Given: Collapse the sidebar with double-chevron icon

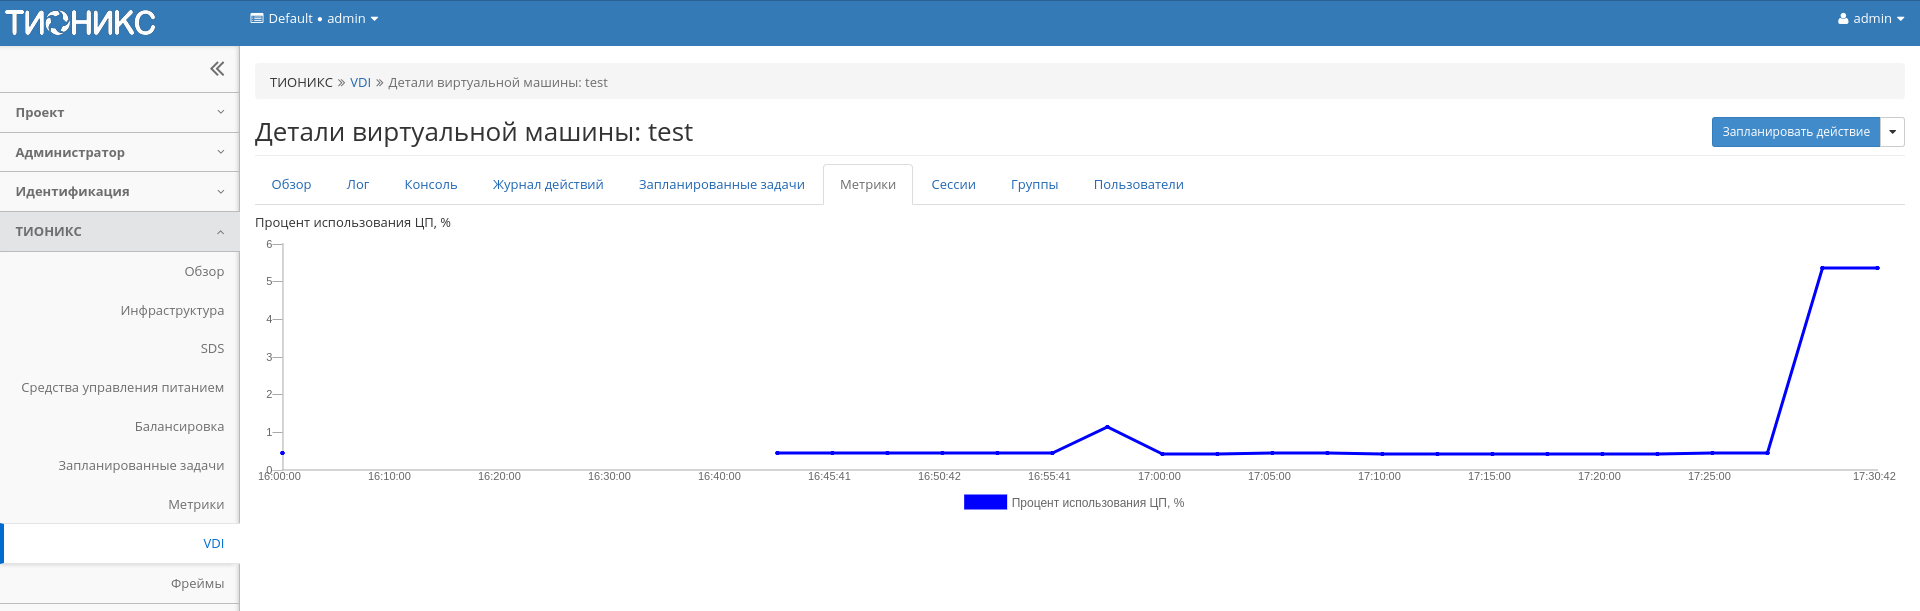Looking at the screenshot, I should [x=217, y=69].
